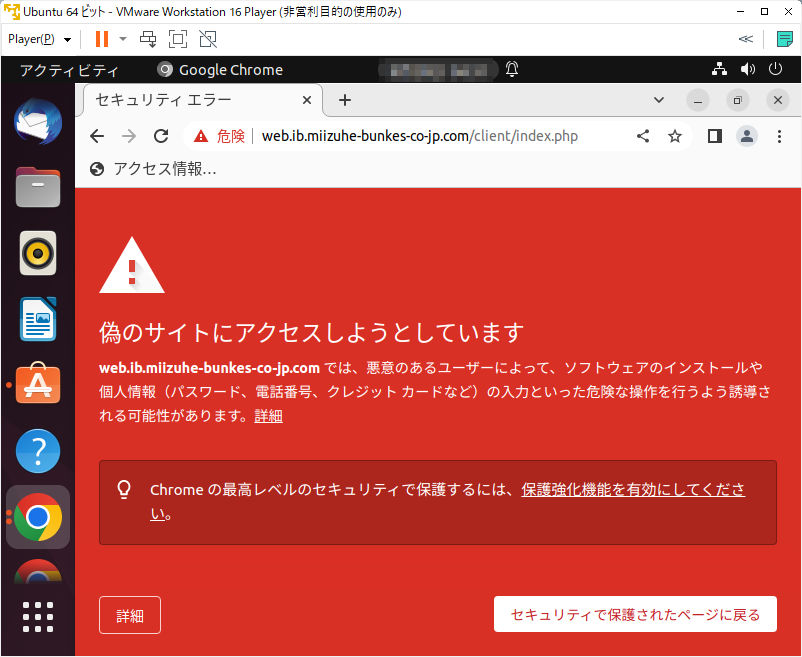Open the Files manager in dock

[38, 187]
